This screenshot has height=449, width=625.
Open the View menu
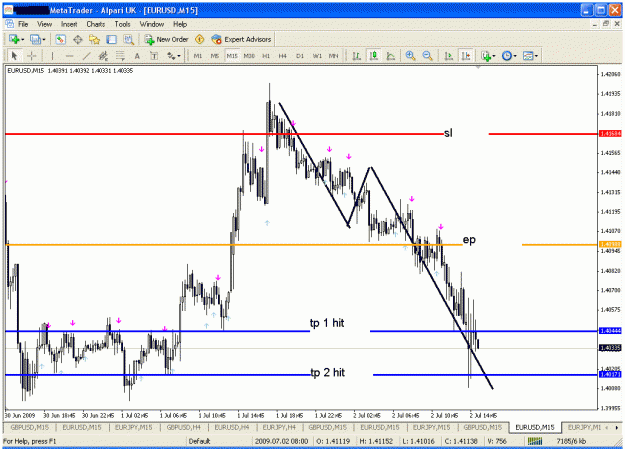coord(45,24)
